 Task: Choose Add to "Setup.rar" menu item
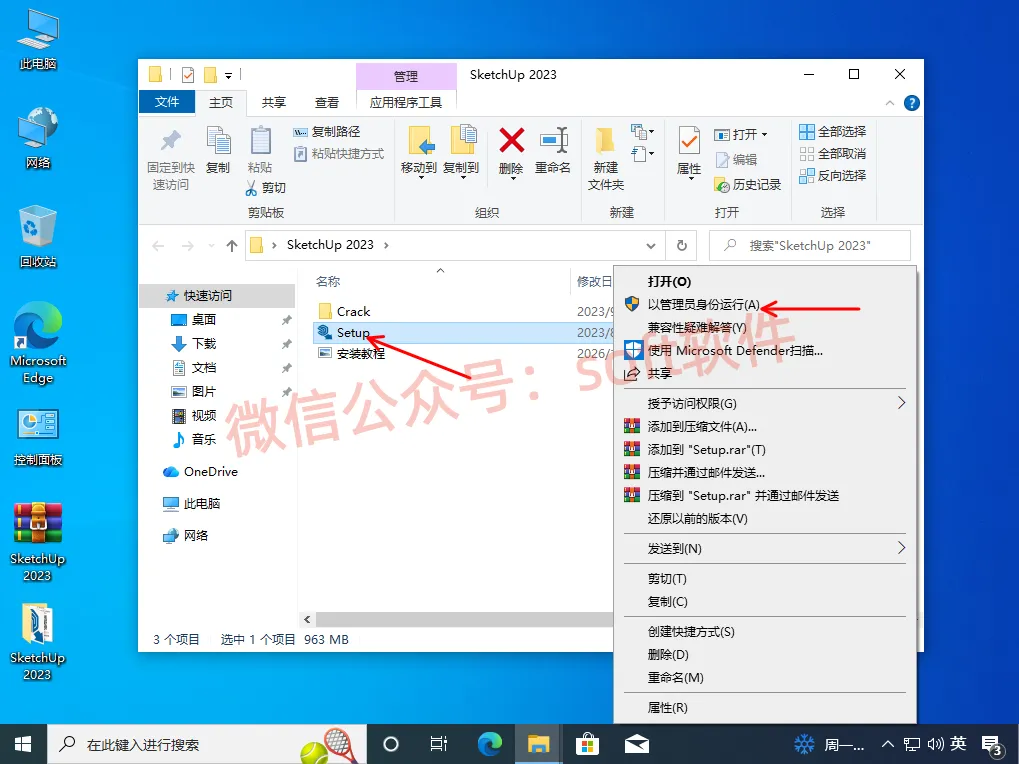tap(706, 450)
